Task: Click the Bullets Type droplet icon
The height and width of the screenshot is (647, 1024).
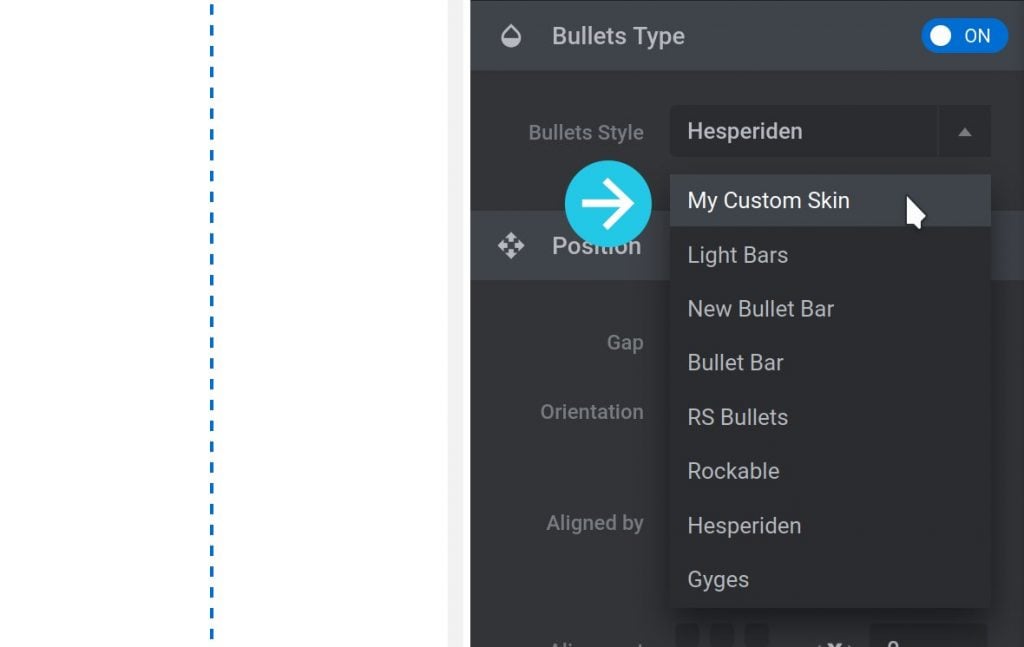Action: (511, 36)
